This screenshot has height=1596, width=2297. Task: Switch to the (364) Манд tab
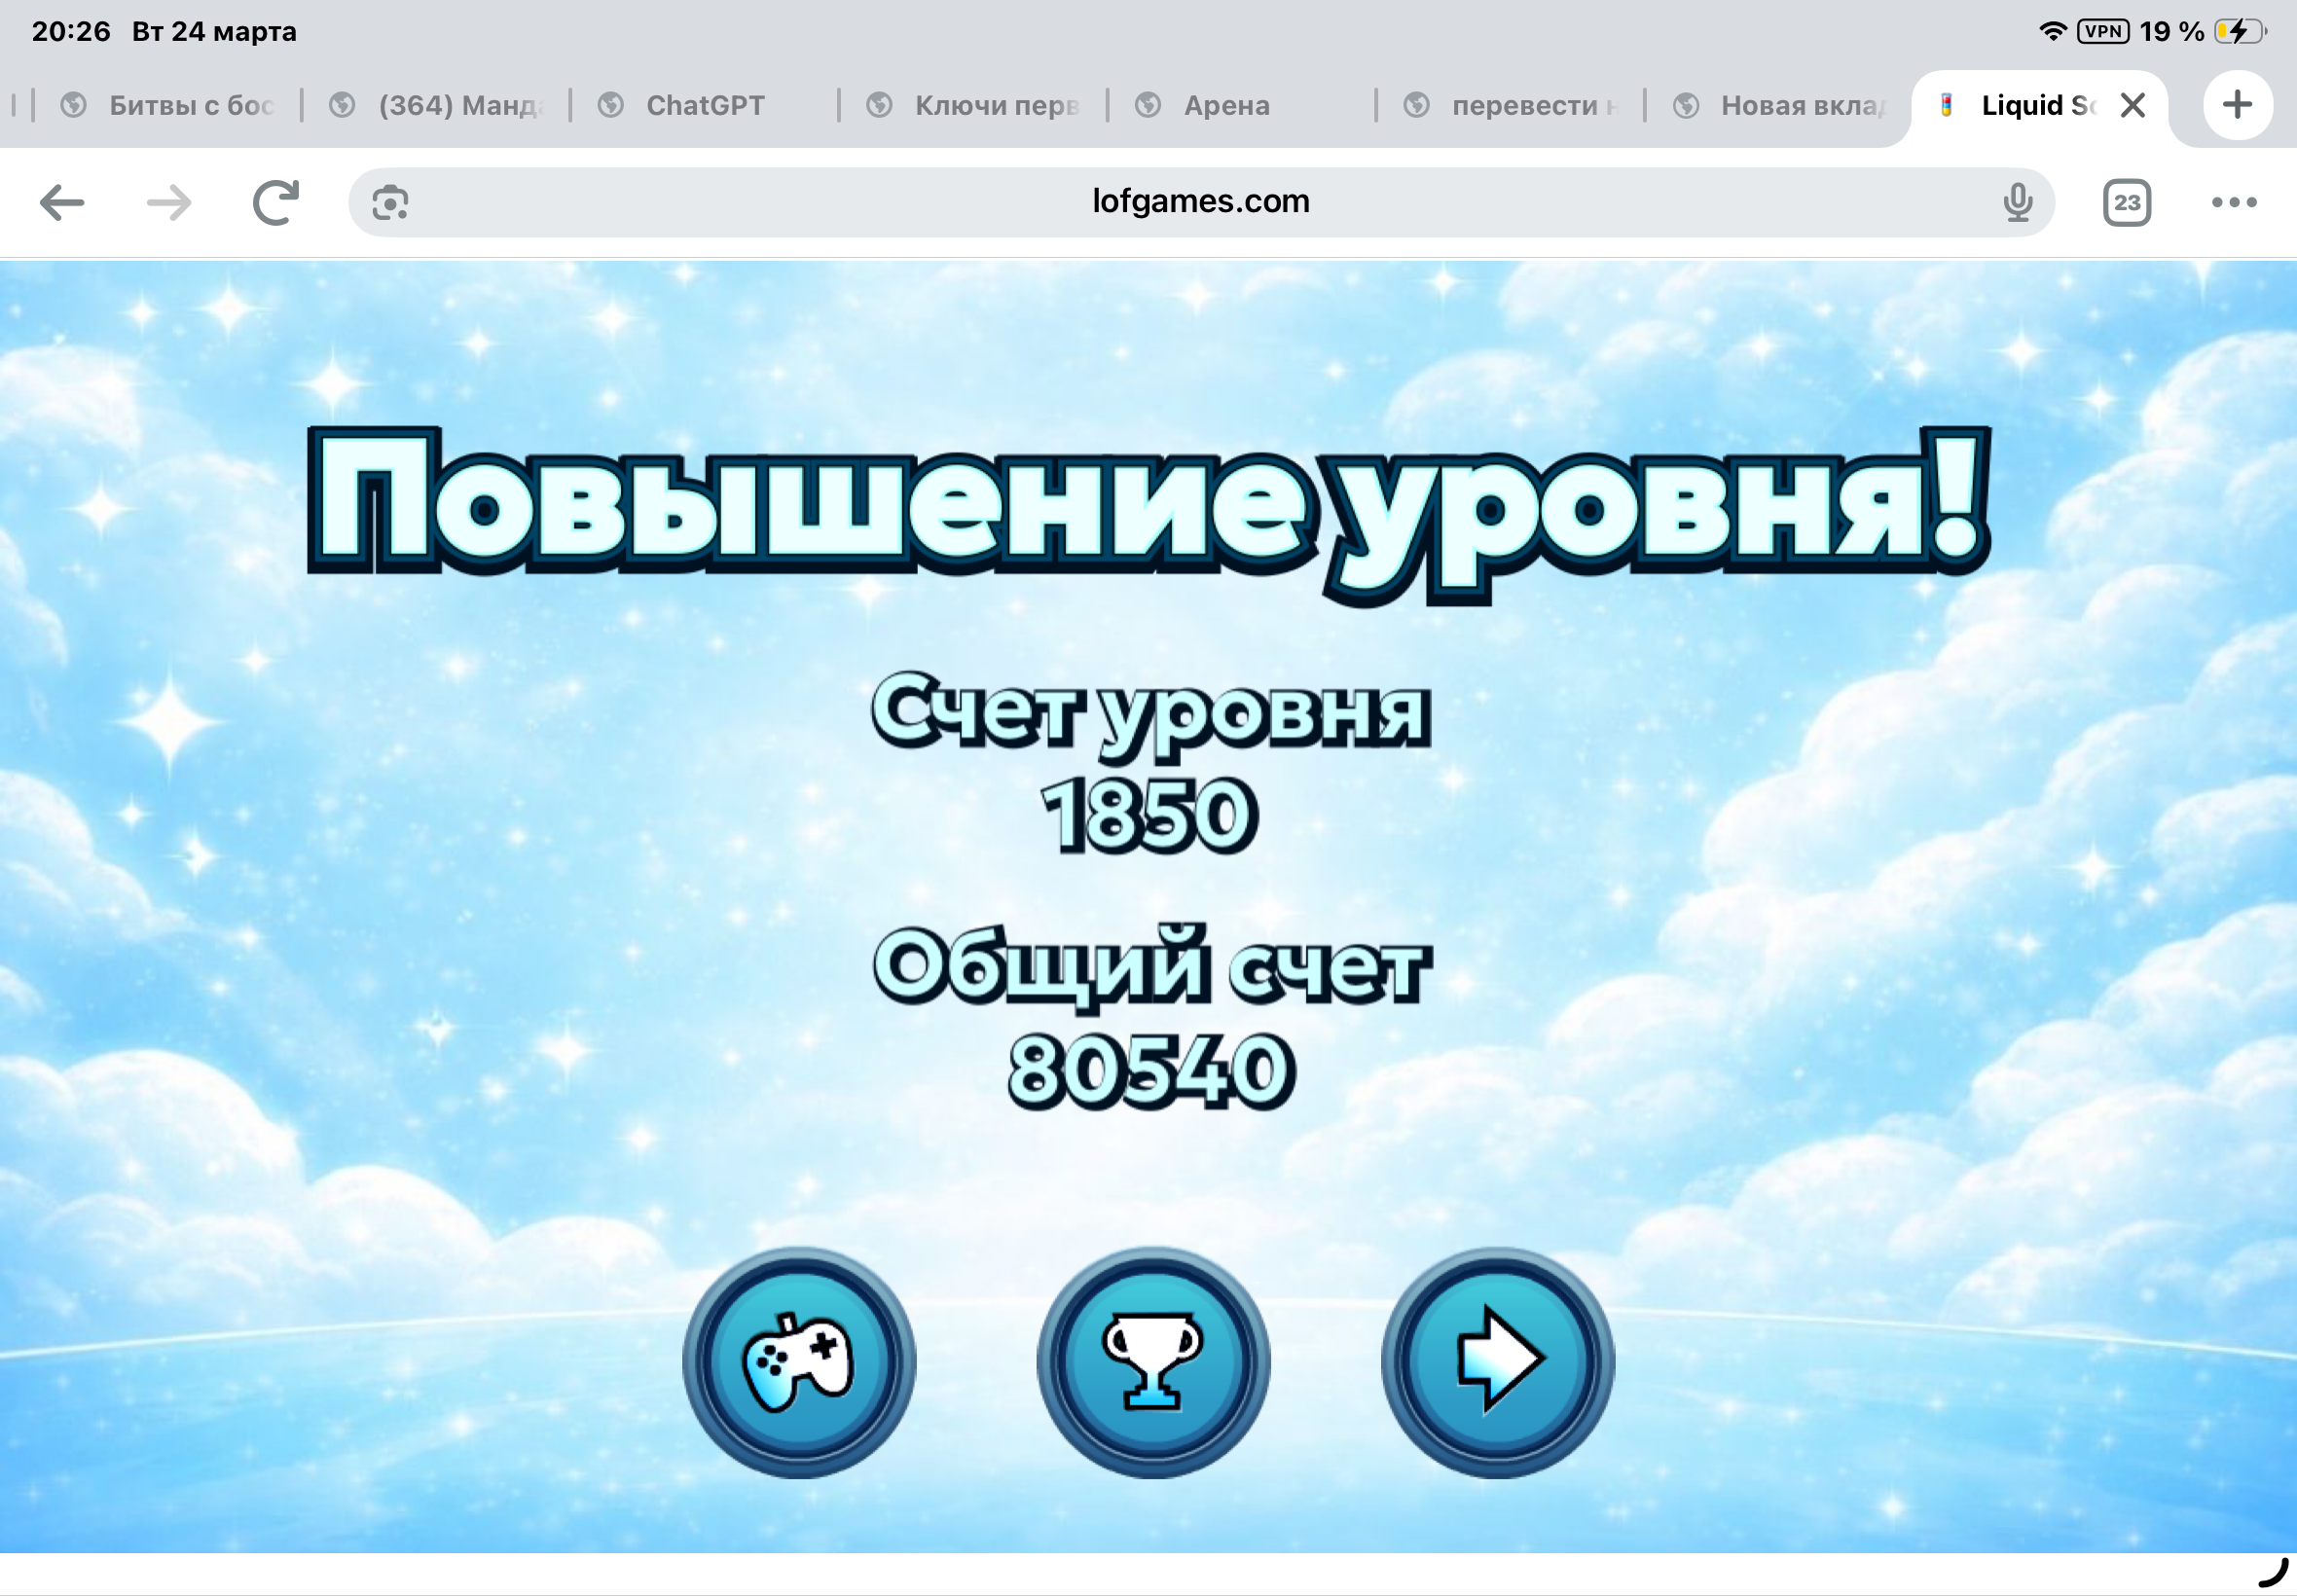460,105
